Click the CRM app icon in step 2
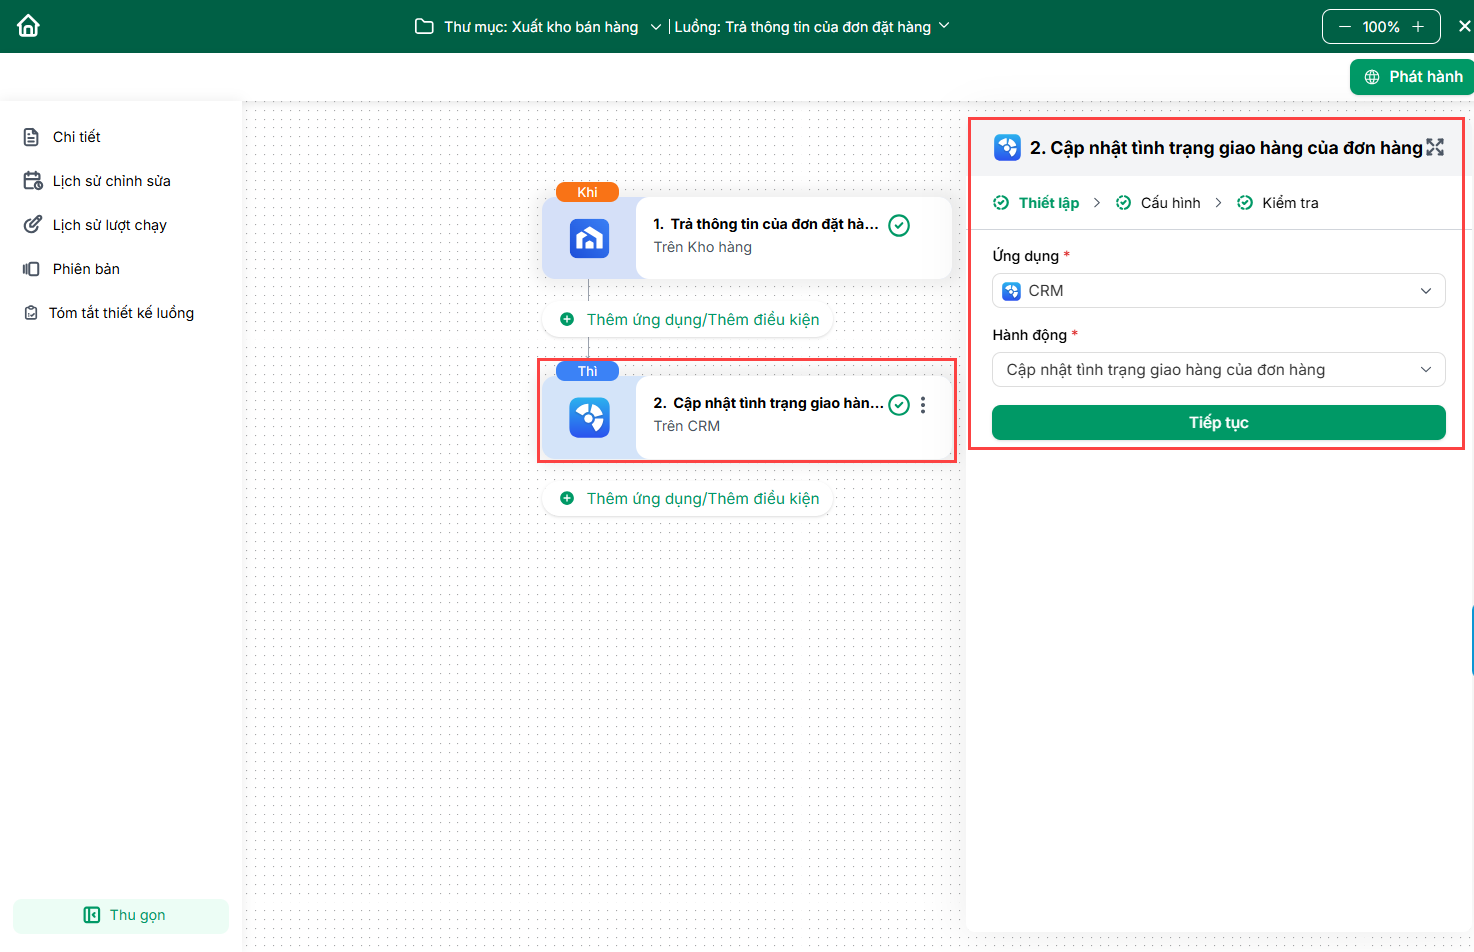The image size is (1474, 952). (589, 418)
